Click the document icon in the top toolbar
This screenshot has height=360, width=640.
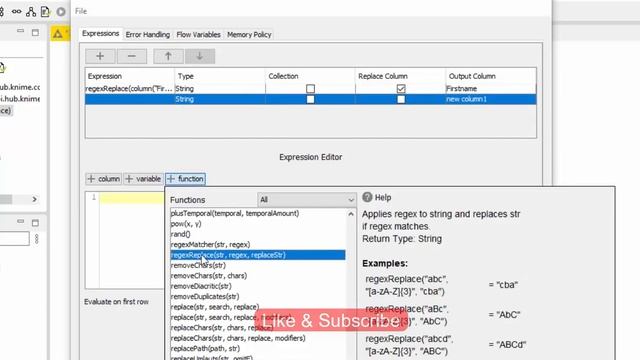(45, 11)
